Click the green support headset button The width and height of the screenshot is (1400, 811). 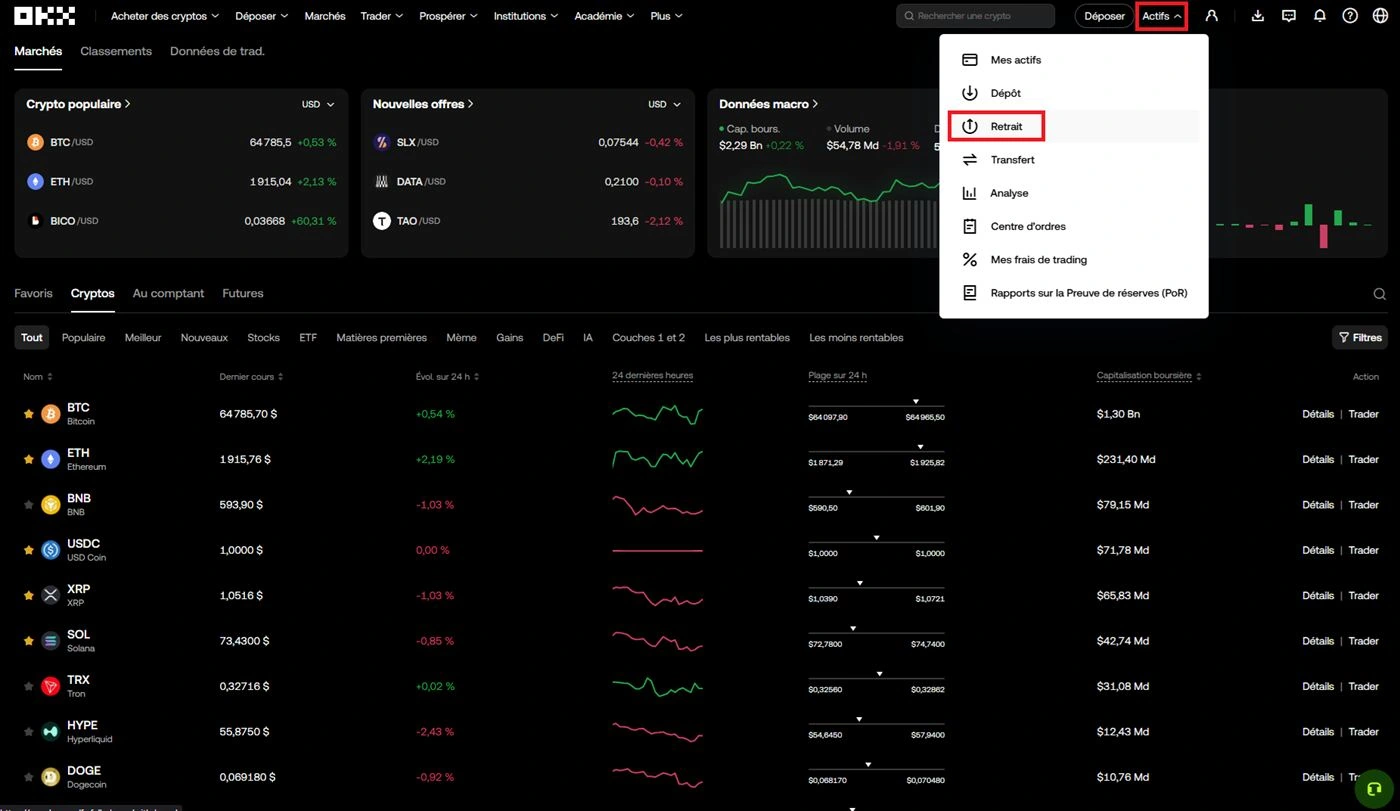point(1374,788)
